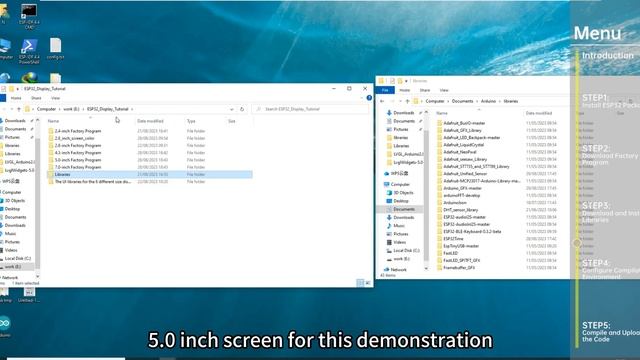Open address bar history dropdown in ESP32_Display_Tutorial window
Screen dimensions: 640x360
click(231, 109)
